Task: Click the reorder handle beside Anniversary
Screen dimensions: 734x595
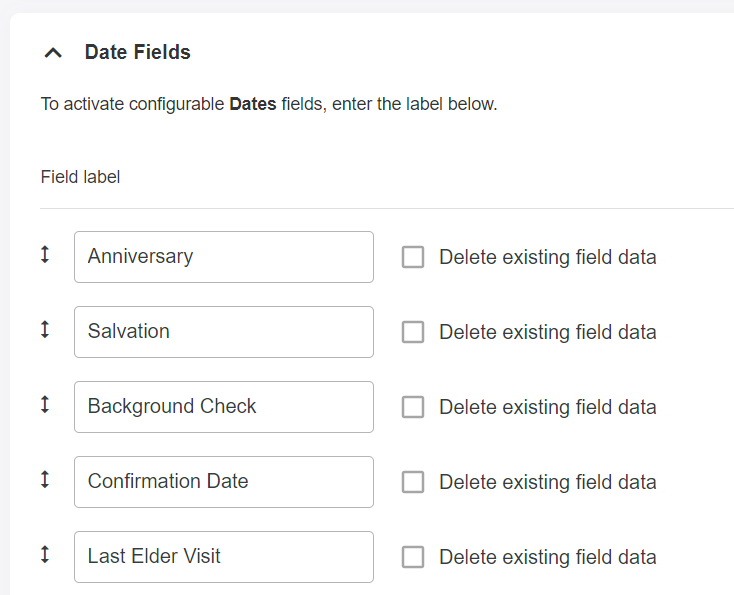Action: coord(44,256)
